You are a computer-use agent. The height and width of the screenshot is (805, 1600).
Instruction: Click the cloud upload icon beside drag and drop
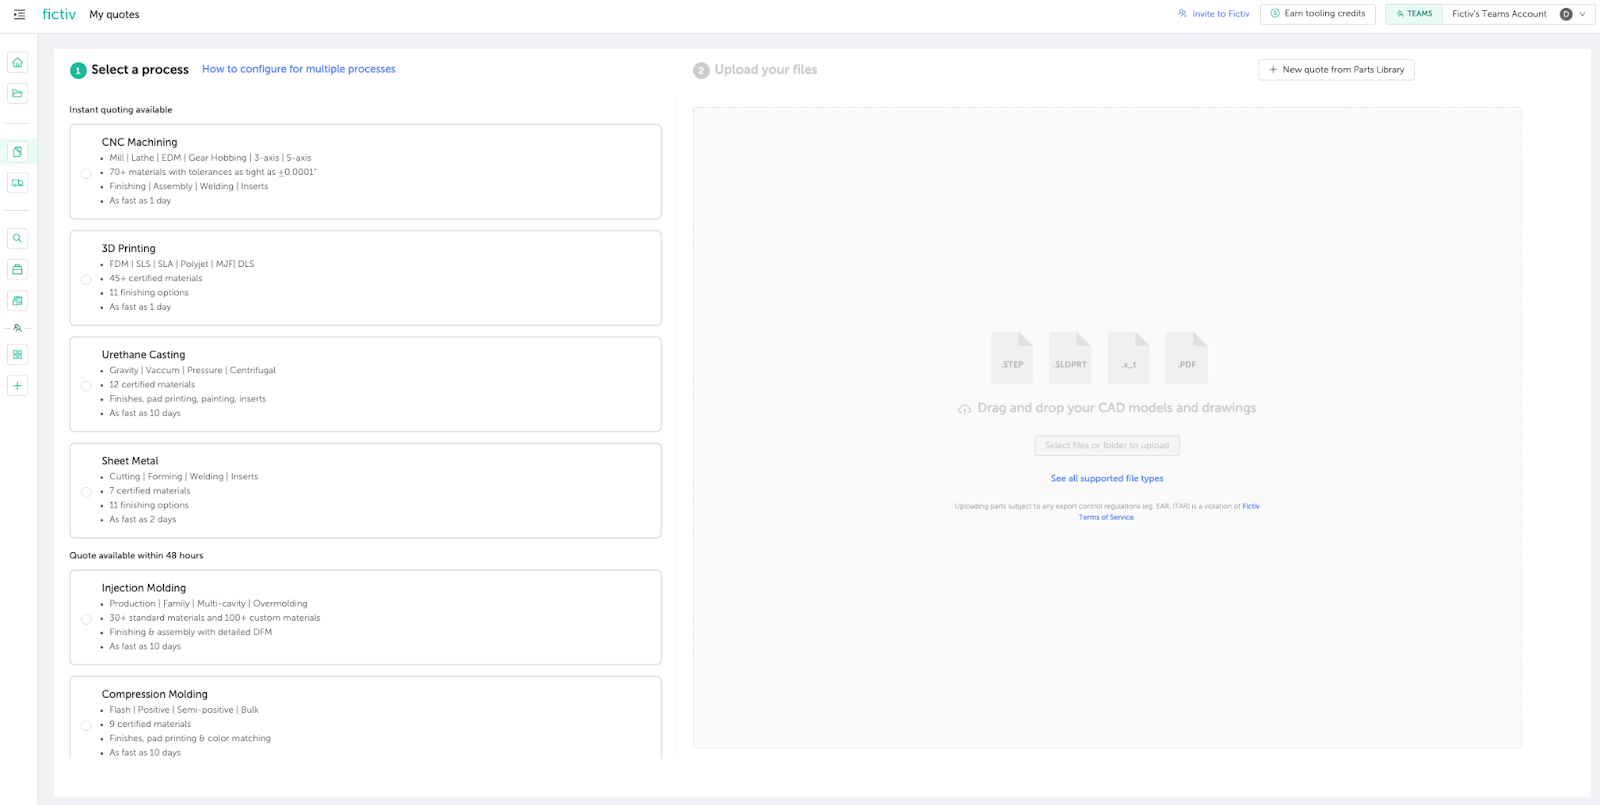[x=964, y=409]
